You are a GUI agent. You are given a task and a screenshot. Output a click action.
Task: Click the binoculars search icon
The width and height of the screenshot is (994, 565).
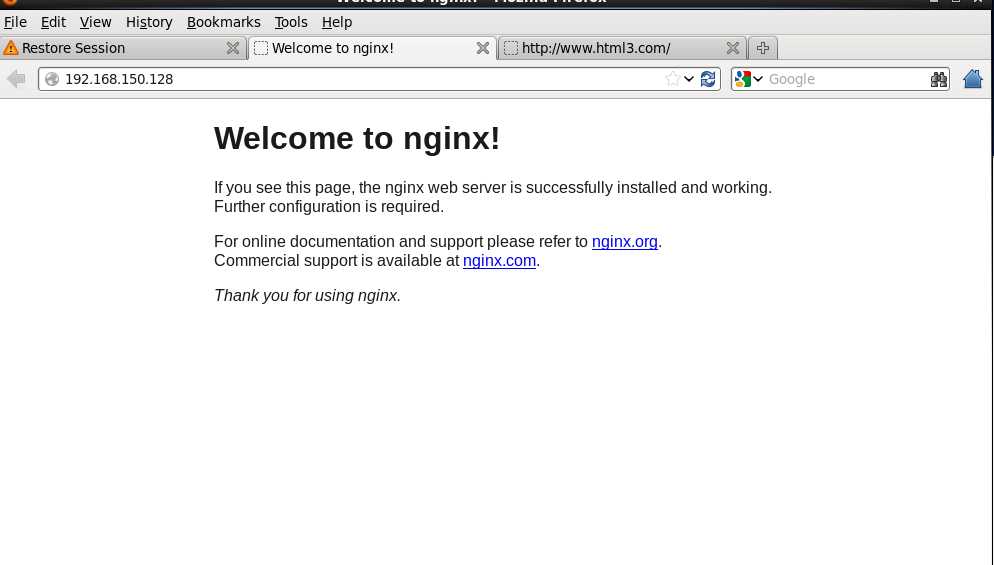coord(938,79)
